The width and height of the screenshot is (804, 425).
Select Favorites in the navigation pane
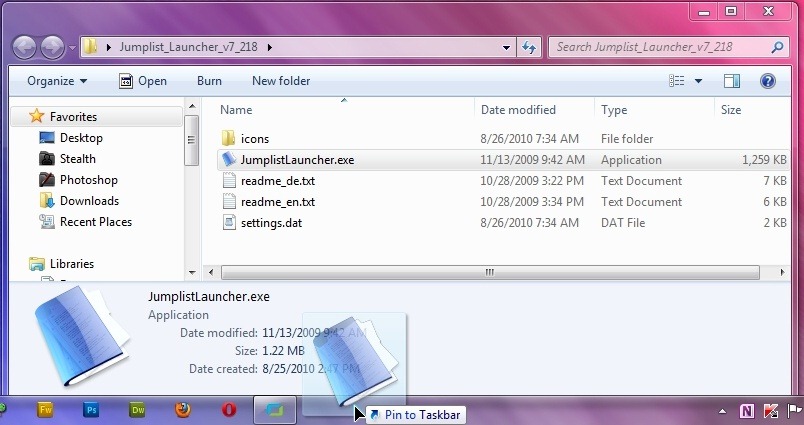click(96, 117)
